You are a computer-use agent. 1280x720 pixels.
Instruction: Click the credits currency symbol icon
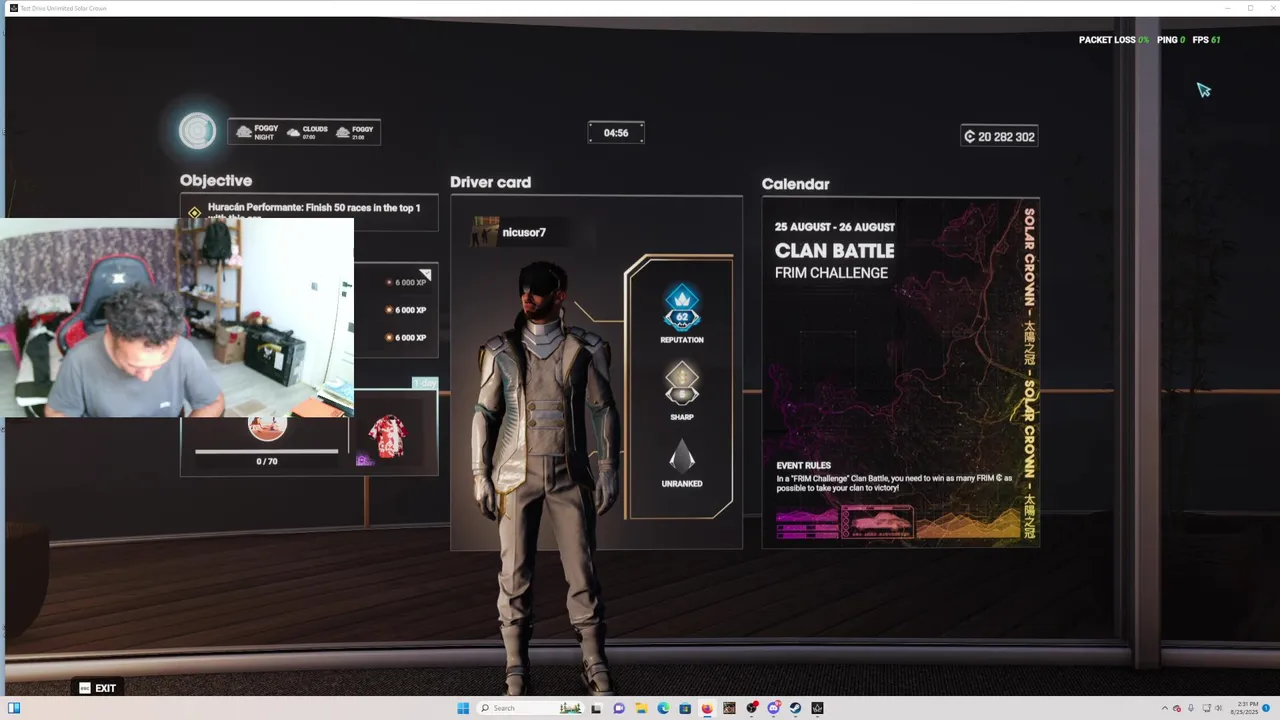pyautogui.click(x=969, y=136)
